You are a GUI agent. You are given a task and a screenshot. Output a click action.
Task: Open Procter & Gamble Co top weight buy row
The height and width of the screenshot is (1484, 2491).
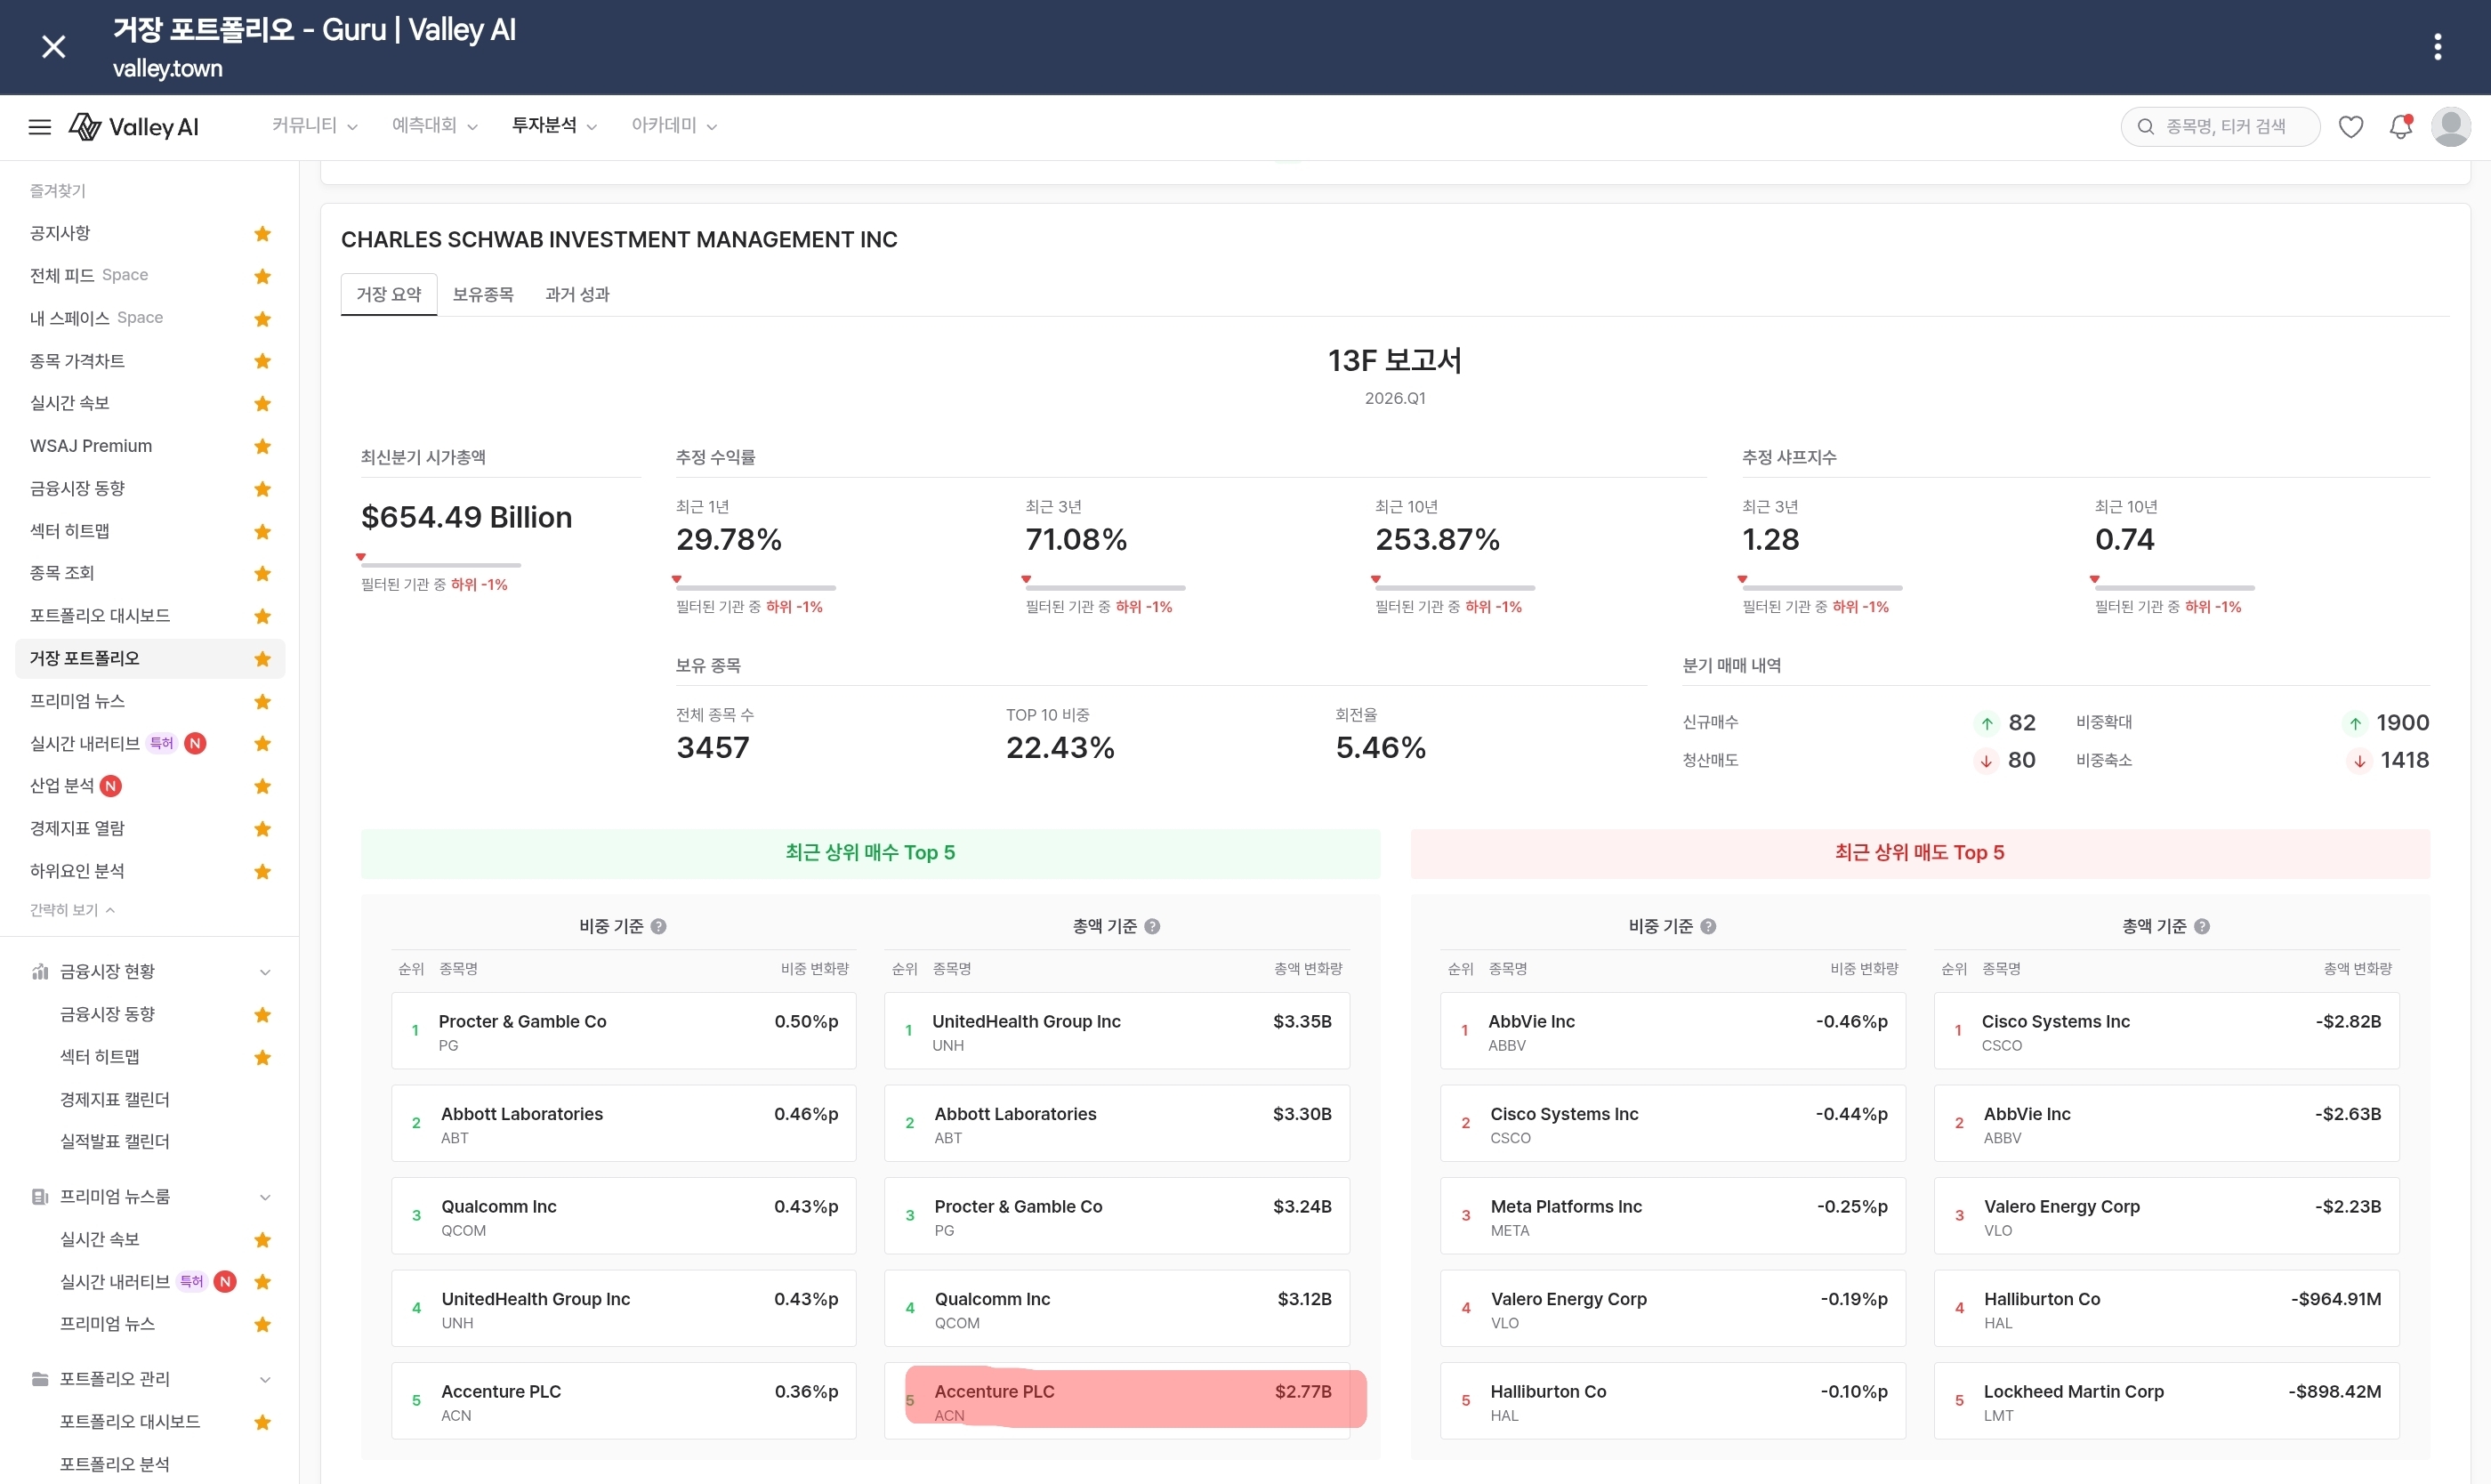point(624,1031)
